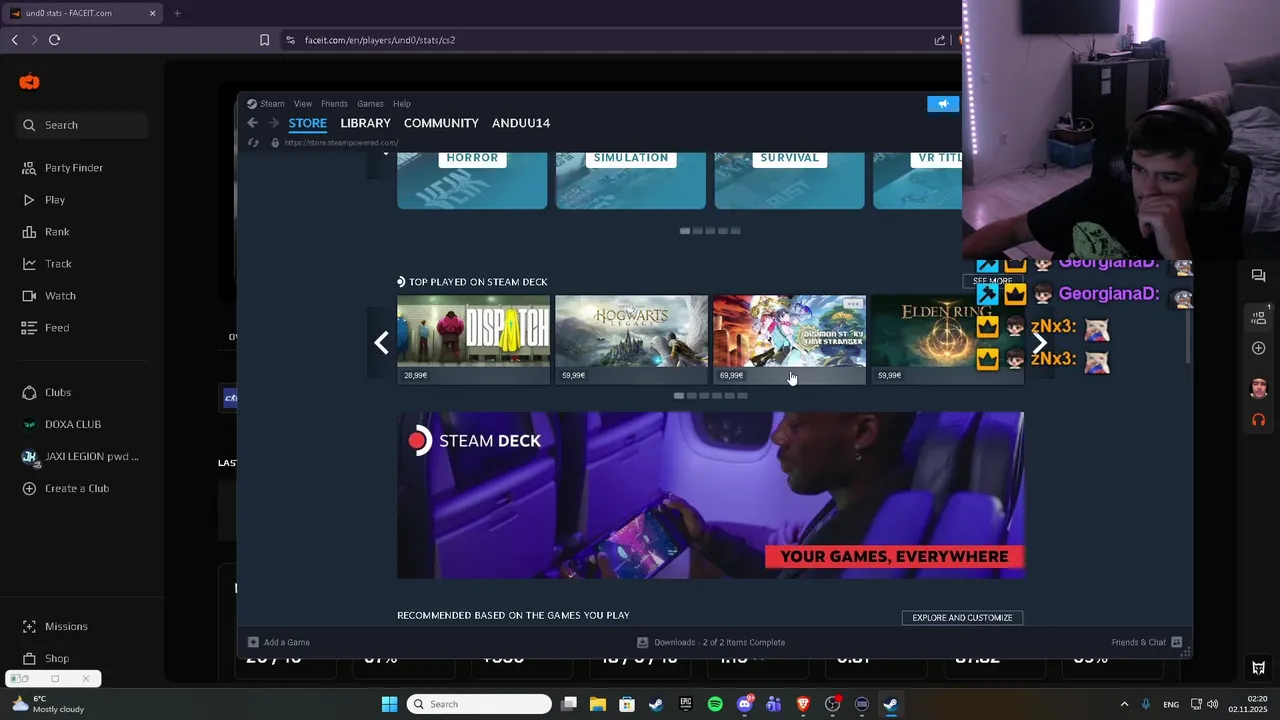Open Discord from the taskbar
The width and height of the screenshot is (1280, 720).
[744, 704]
